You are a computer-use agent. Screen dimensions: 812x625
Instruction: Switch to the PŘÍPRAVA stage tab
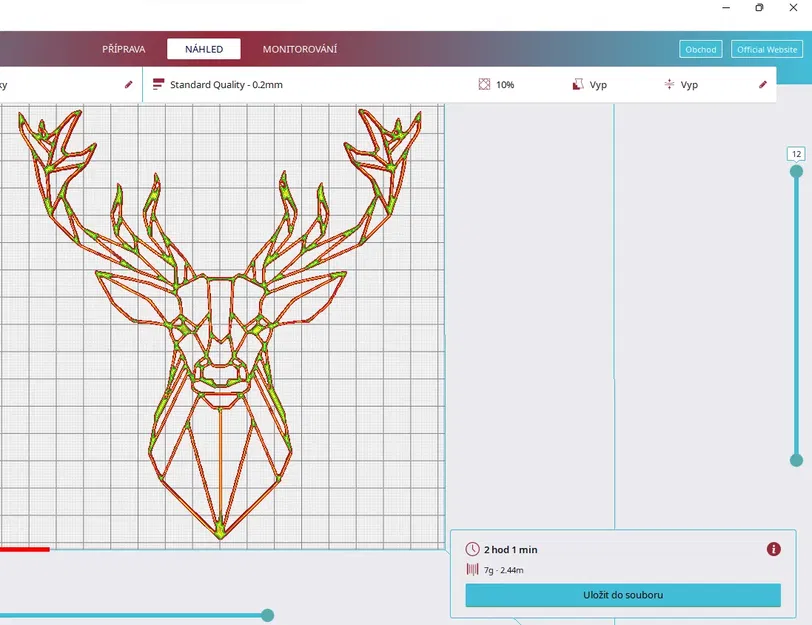pyautogui.click(x=123, y=49)
